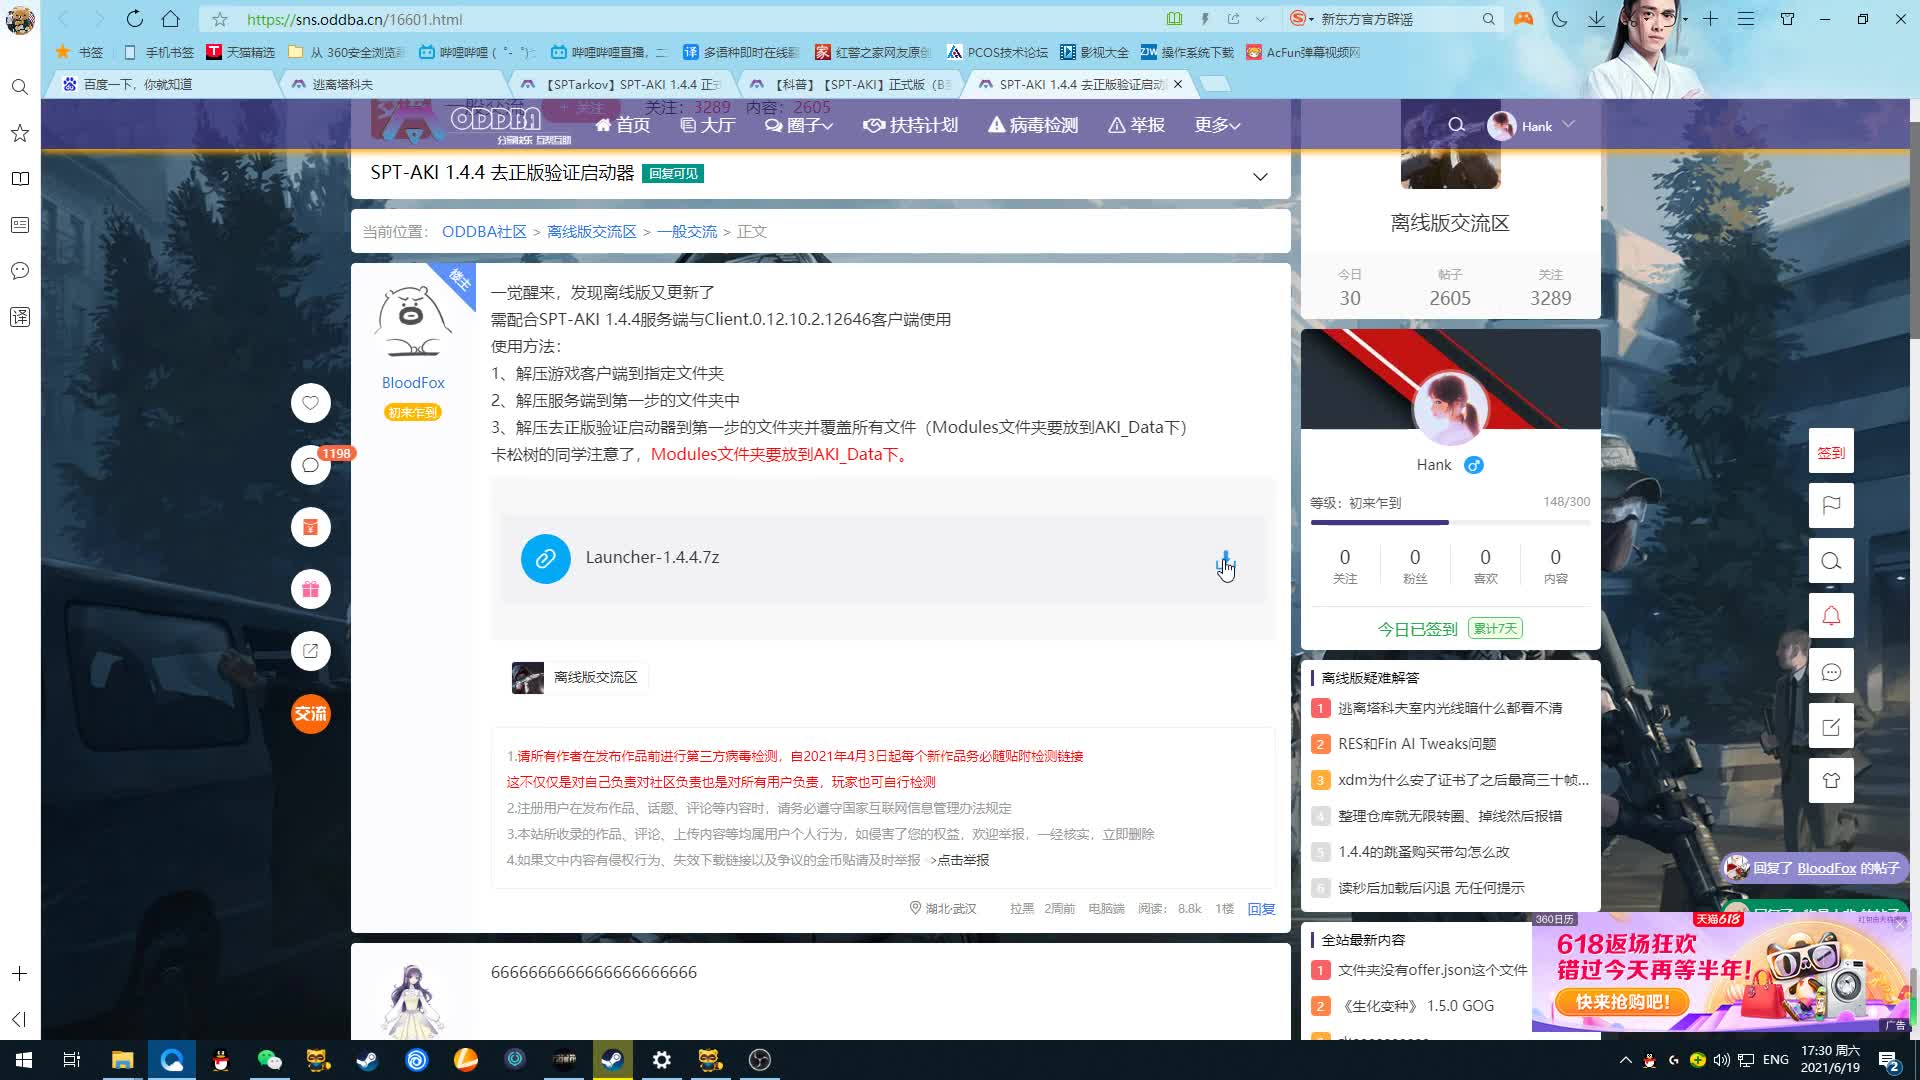Download the Launcher-1.4.4.7z attachment
This screenshot has width=1920, height=1080.
1225,561
